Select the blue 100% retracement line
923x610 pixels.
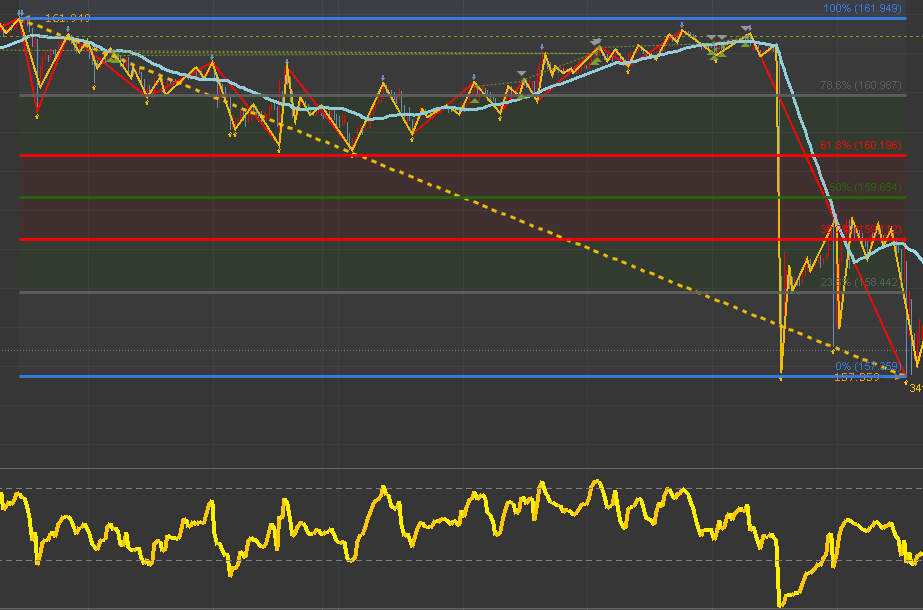point(463,19)
